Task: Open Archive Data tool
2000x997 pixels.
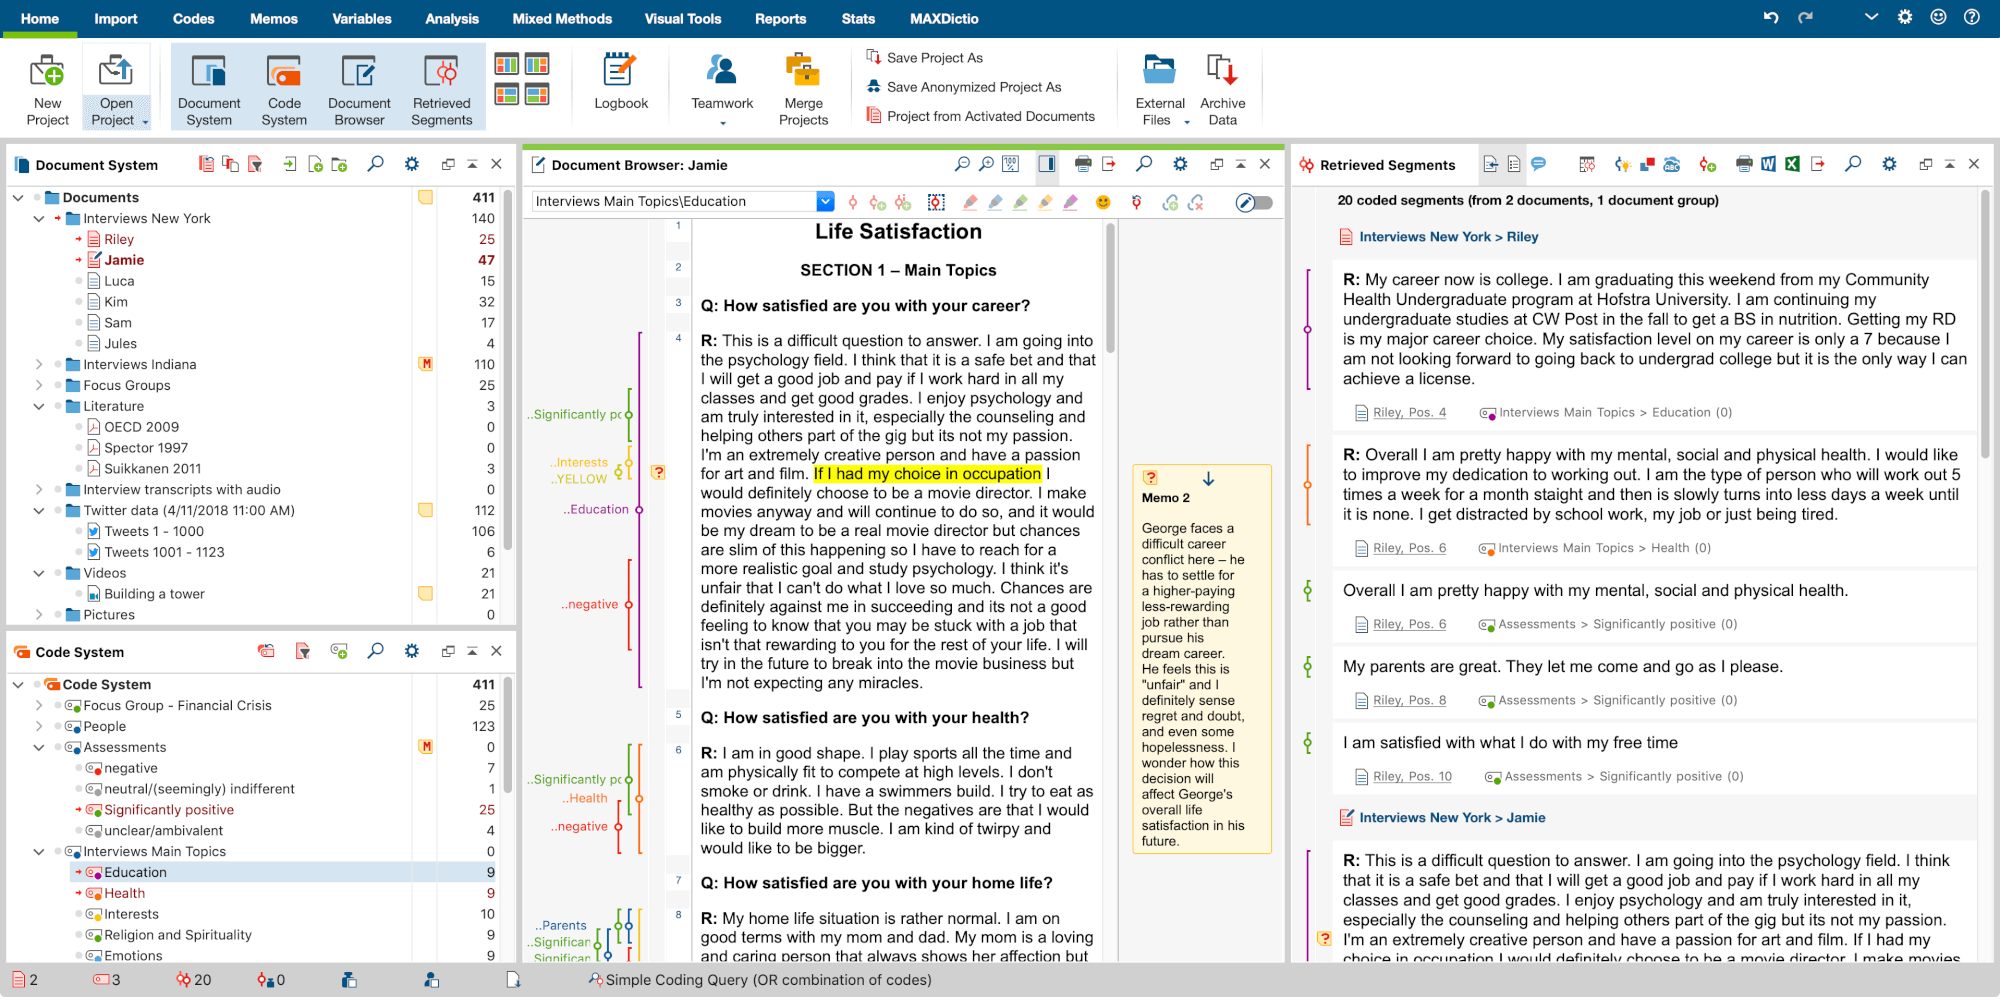Action: pos(1222,90)
